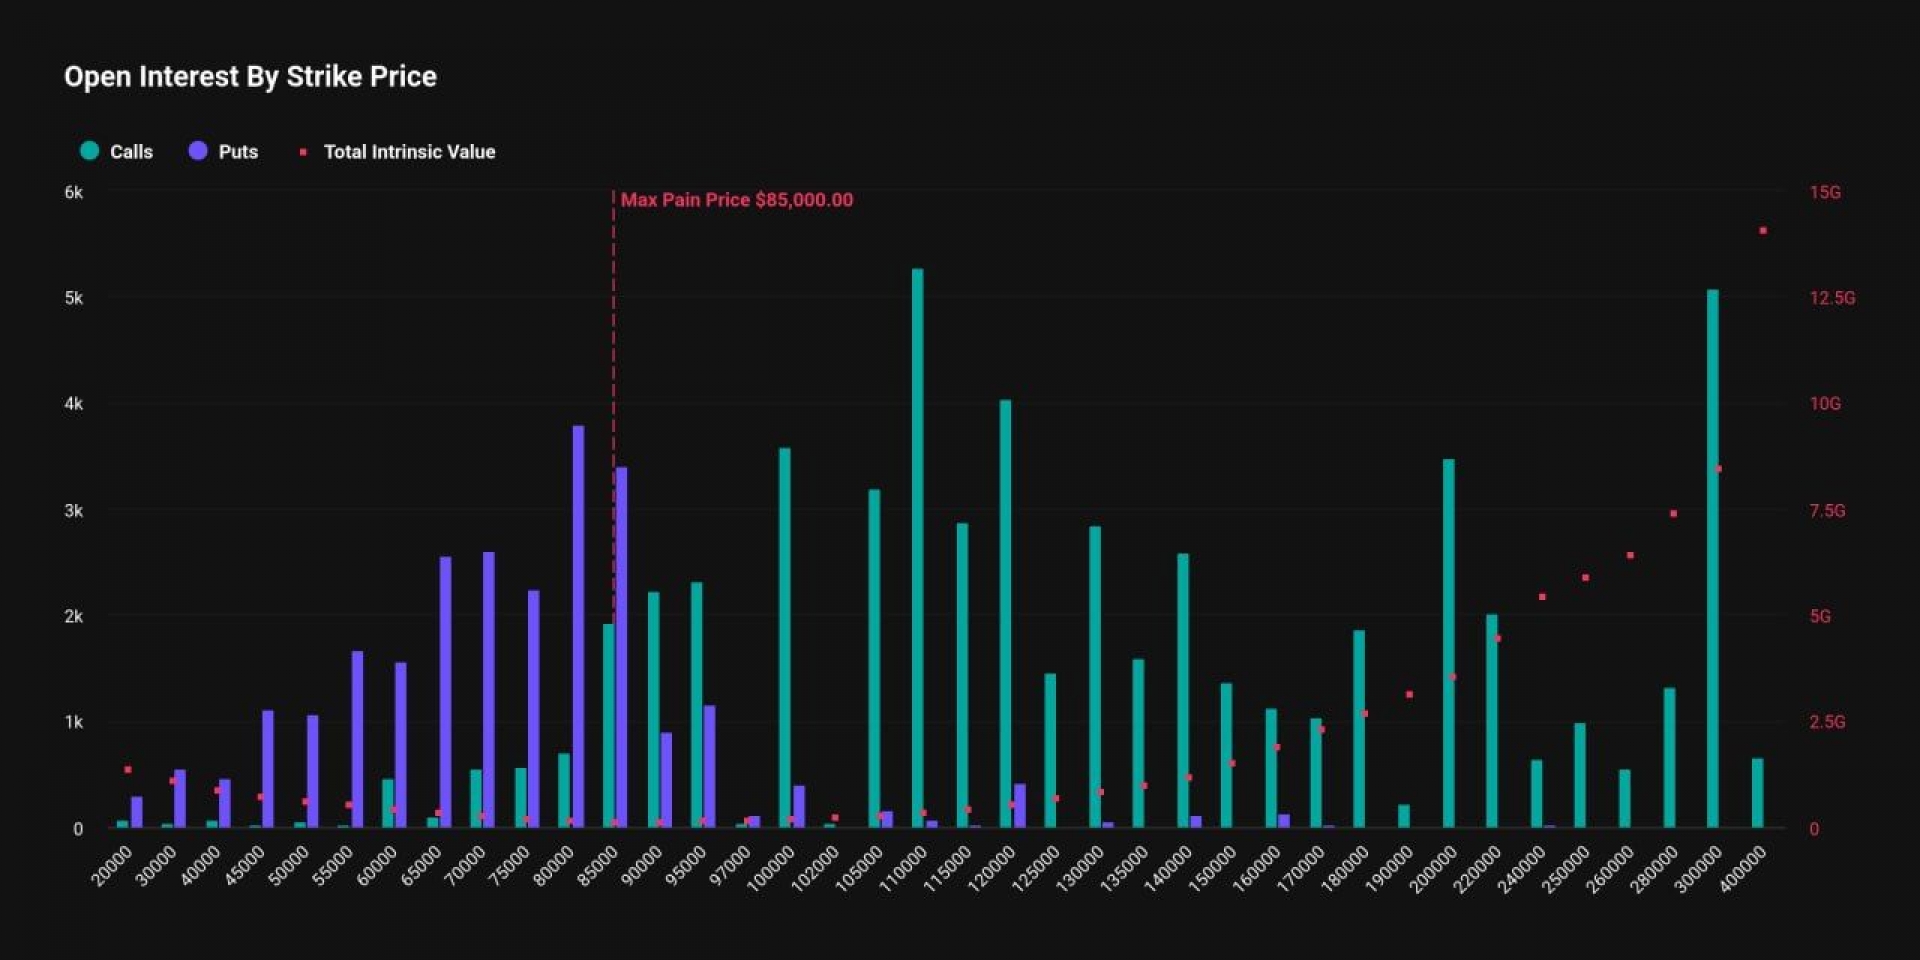Click the call bar at 100000 strike
The height and width of the screenshot is (960, 1920).
coord(785,638)
